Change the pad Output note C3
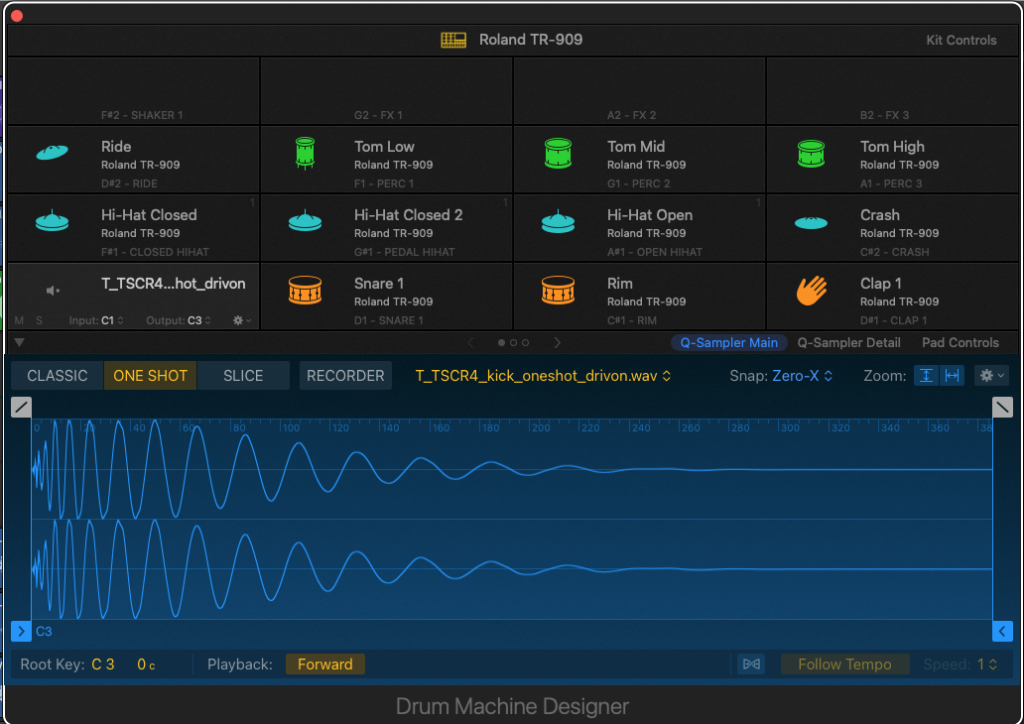 199,321
